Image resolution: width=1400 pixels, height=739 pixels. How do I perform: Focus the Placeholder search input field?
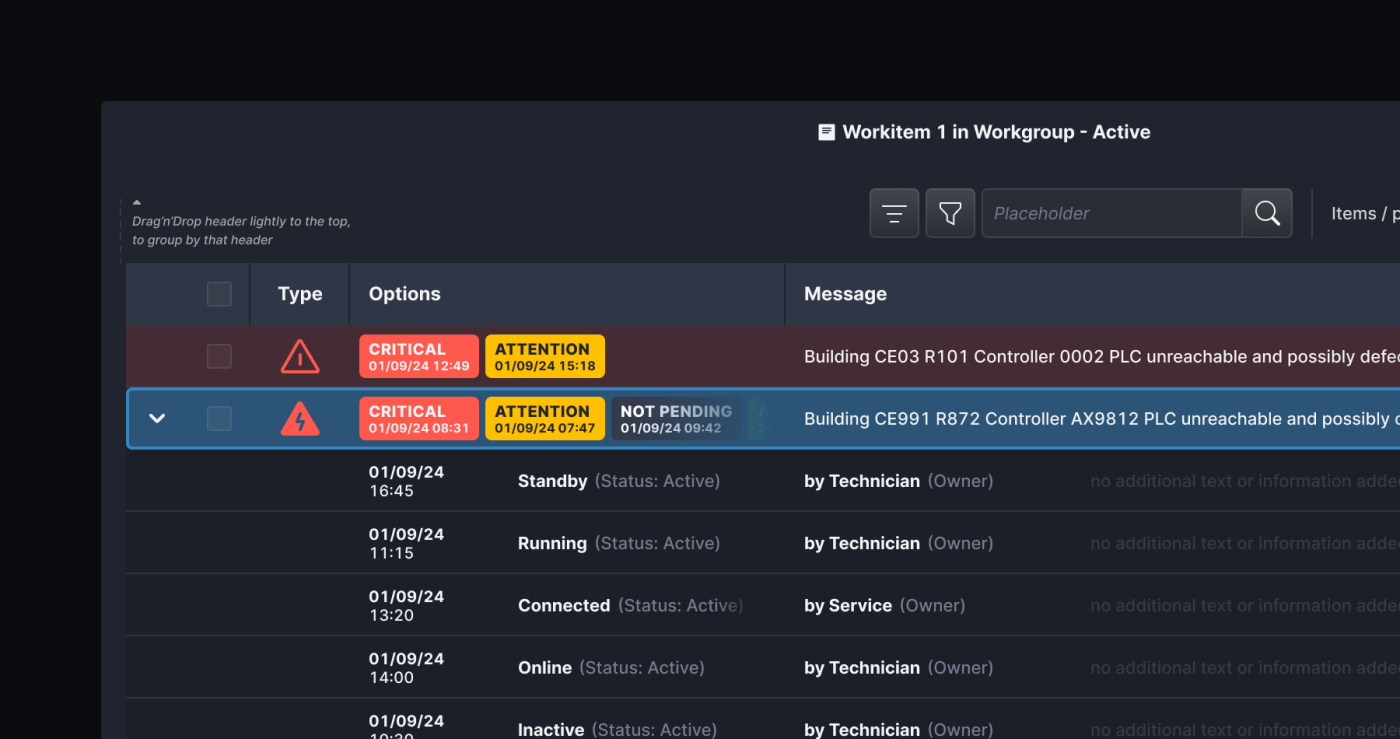click(1111, 213)
